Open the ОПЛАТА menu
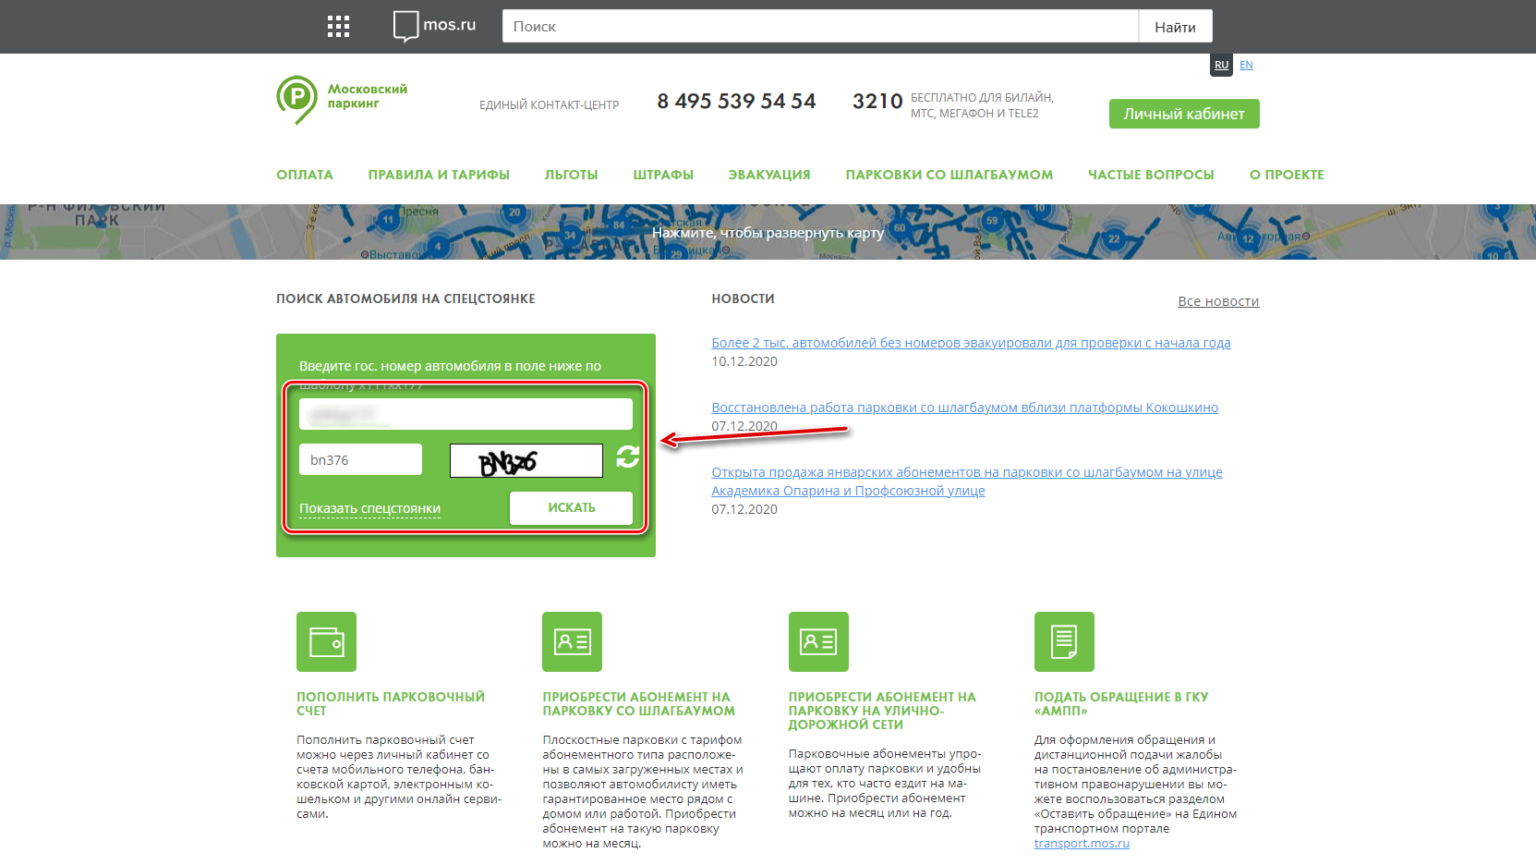Viewport: 1536px width, 865px height. click(x=305, y=174)
